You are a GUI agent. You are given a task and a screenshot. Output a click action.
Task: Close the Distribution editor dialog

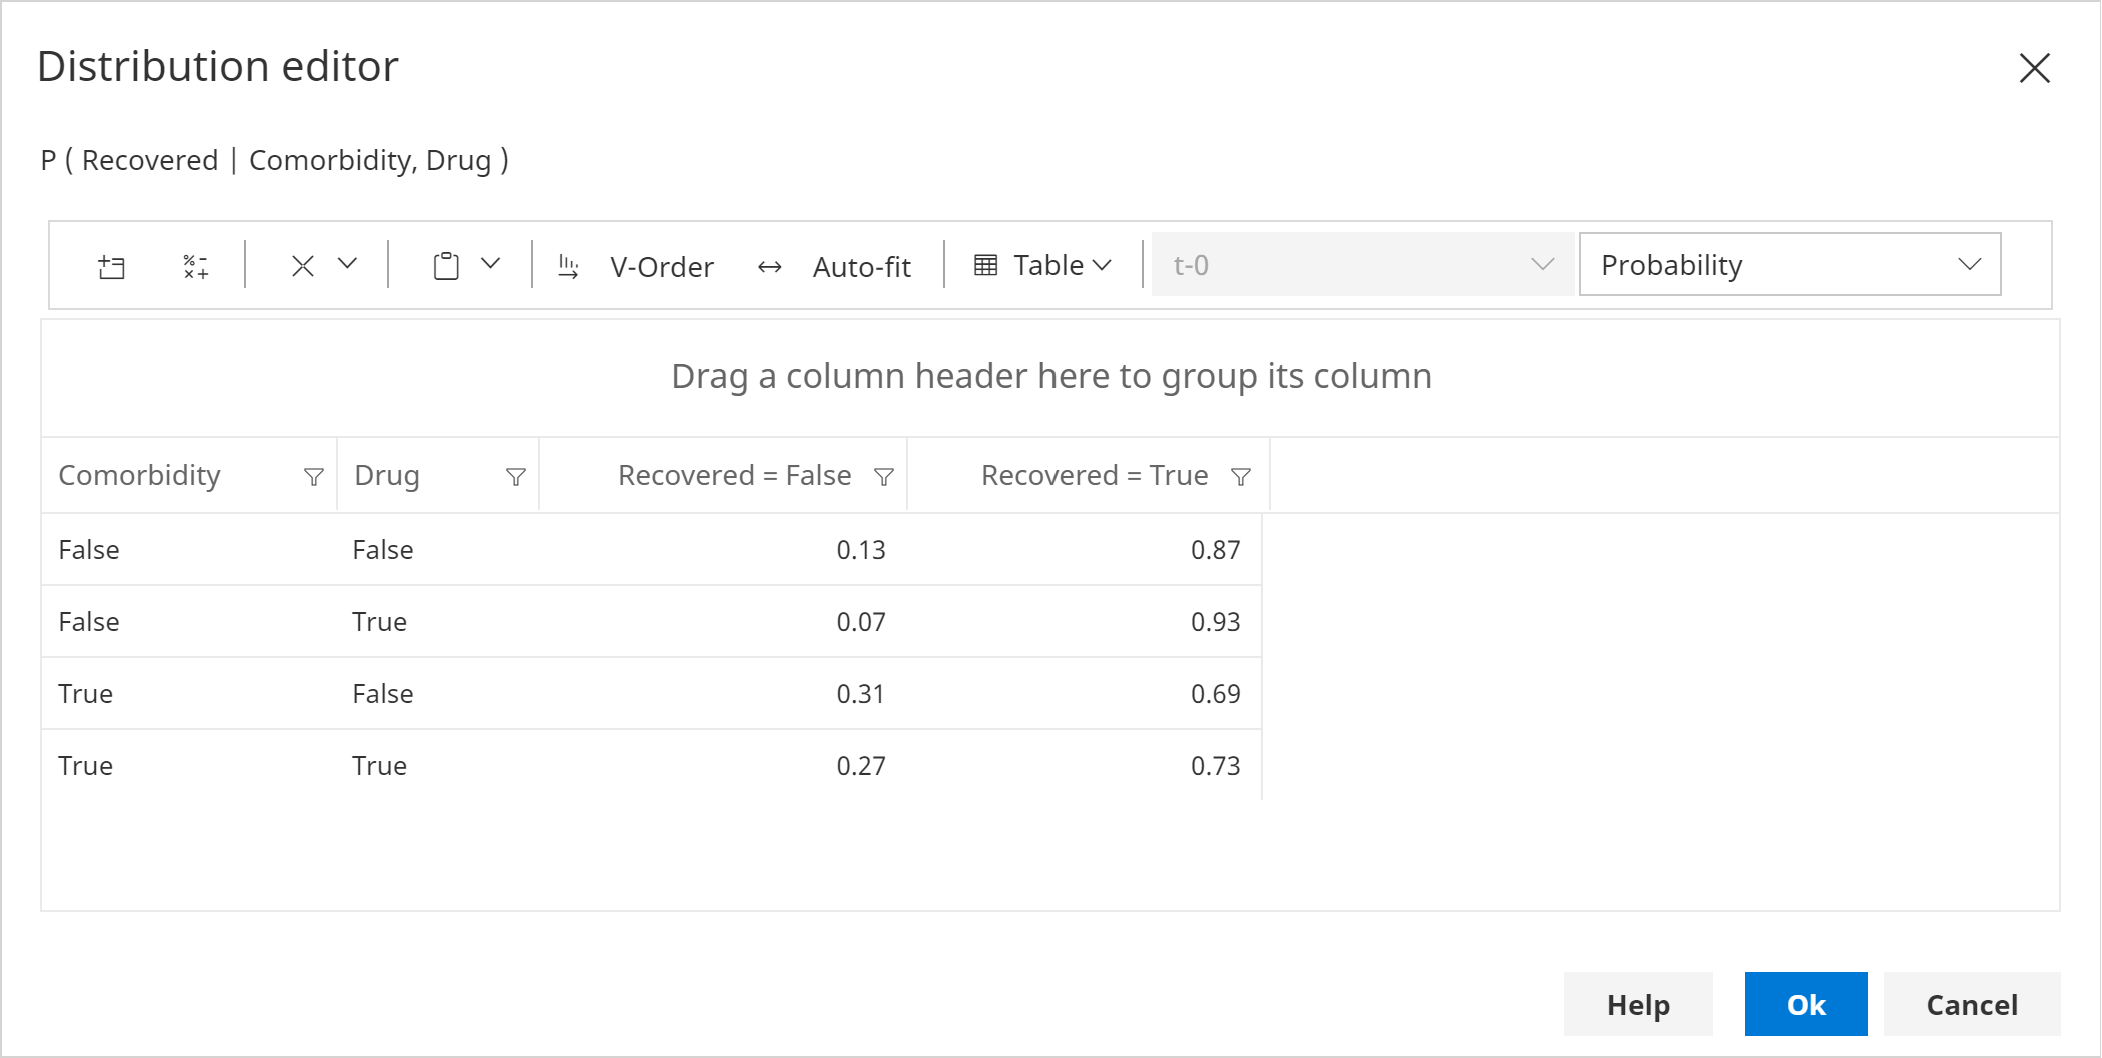click(2034, 68)
